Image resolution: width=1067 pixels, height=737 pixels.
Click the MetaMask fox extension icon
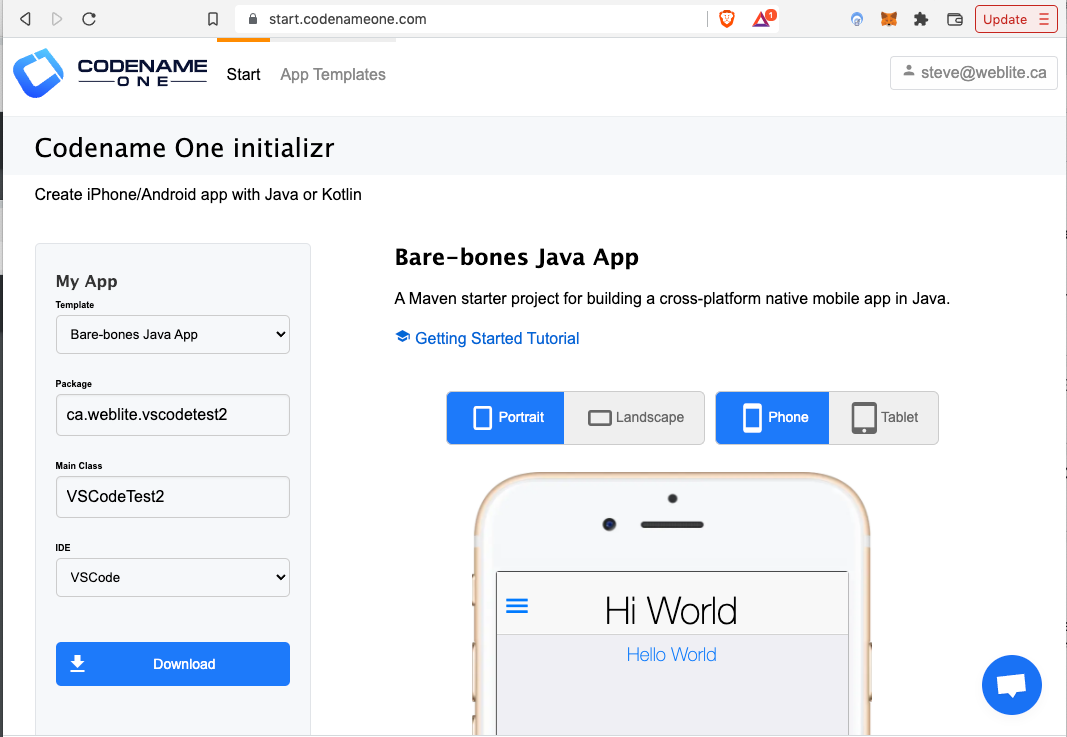coord(888,19)
